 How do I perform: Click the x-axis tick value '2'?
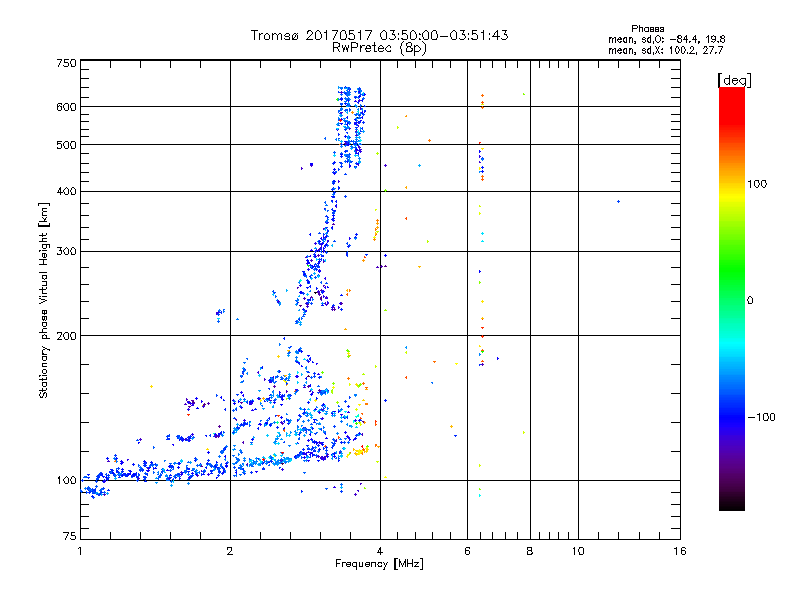pyautogui.click(x=230, y=551)
